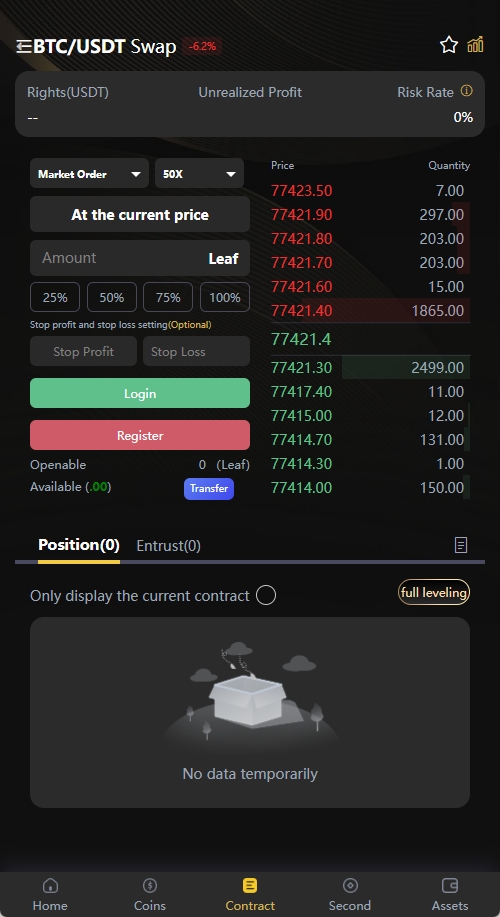The width and height of the screenshot is (500, 917).
Task: Expand the Market Order type dropdown
Action: click(x=89, y=174)
